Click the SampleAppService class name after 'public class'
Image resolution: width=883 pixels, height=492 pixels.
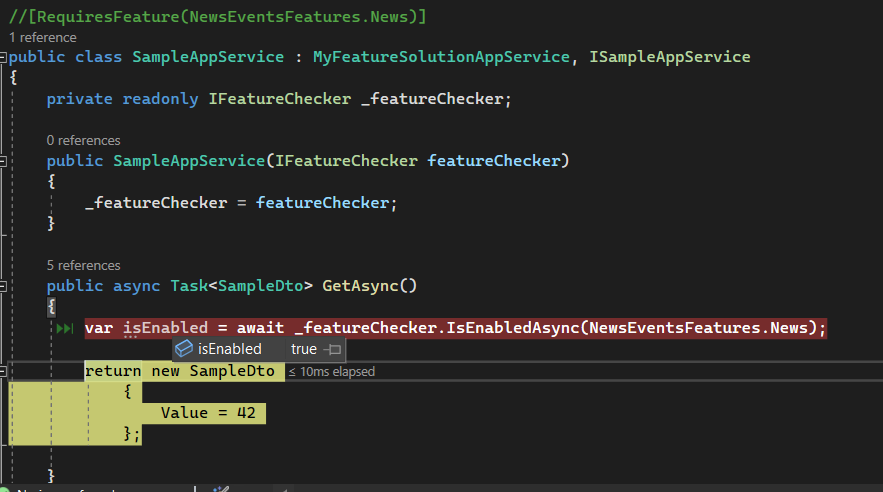[208, 57]
